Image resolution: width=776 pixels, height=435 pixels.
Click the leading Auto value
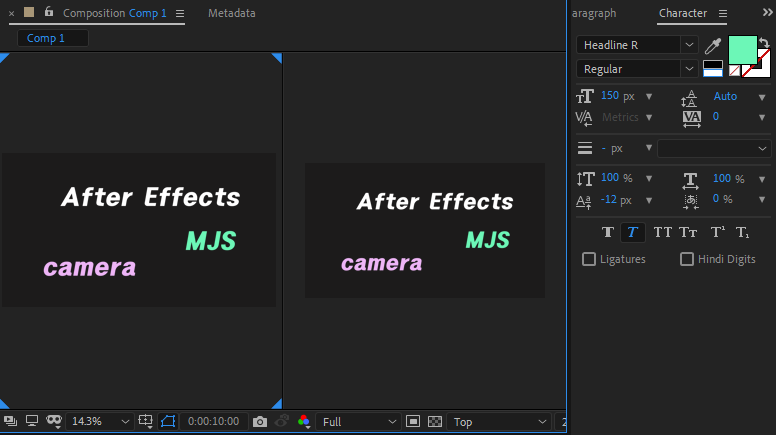point(725,97)
